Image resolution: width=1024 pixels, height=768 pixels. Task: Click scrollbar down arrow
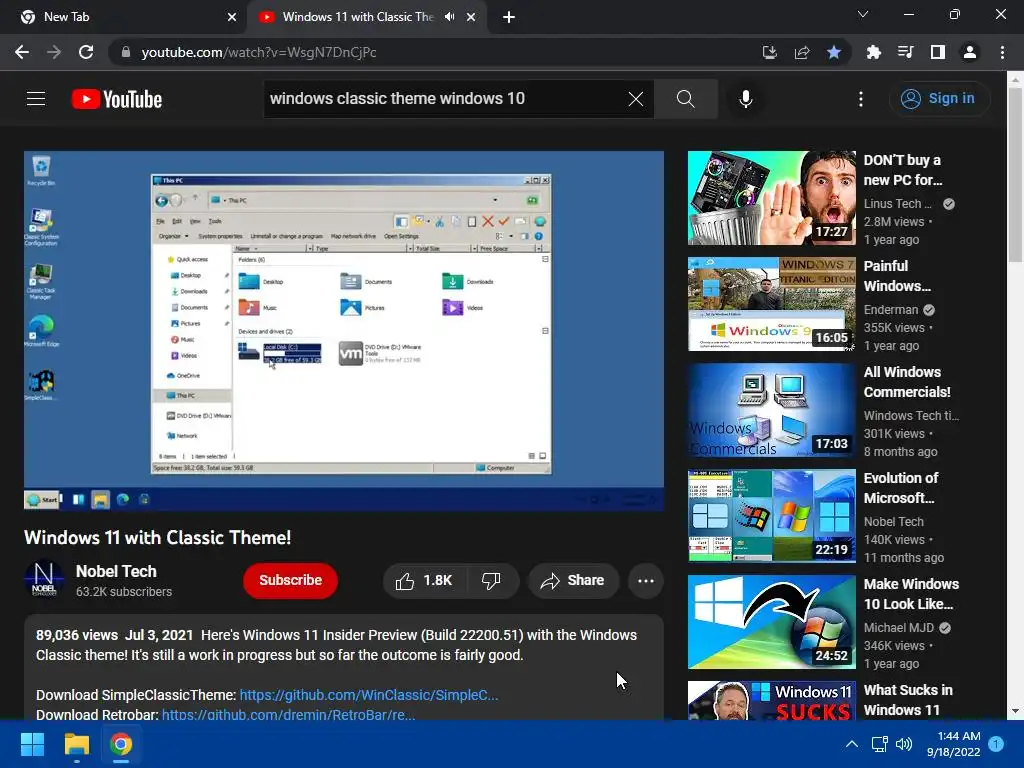coord(1015,711)
